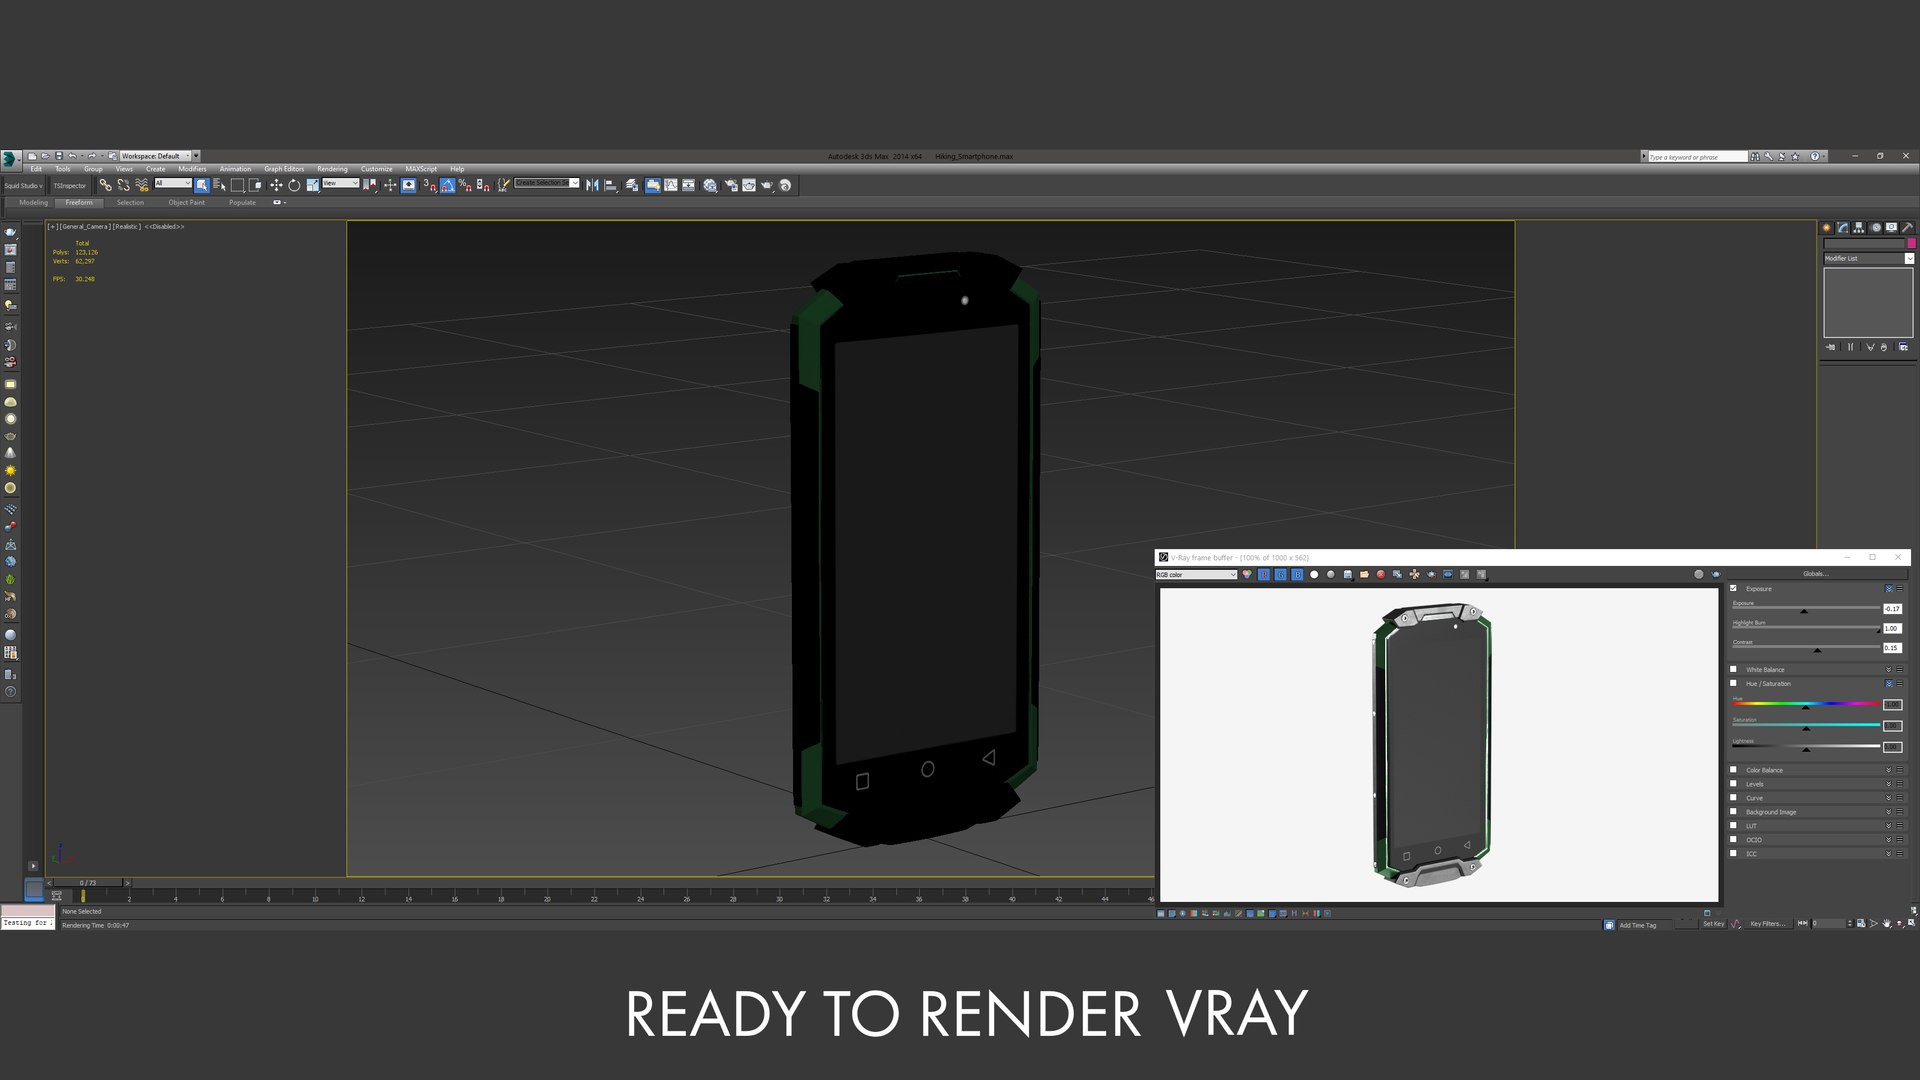This screenshot has height=1080, width=1920.
Task: Click the keyword search input field
Action: pyautogui.click(x=1697, y=157)
